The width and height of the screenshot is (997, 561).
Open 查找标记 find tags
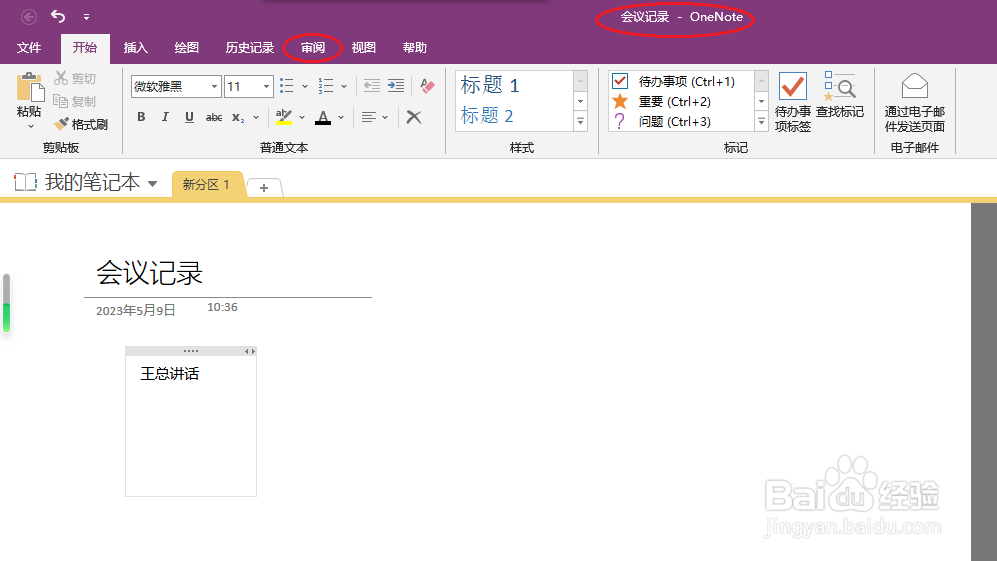coord(840,95)
